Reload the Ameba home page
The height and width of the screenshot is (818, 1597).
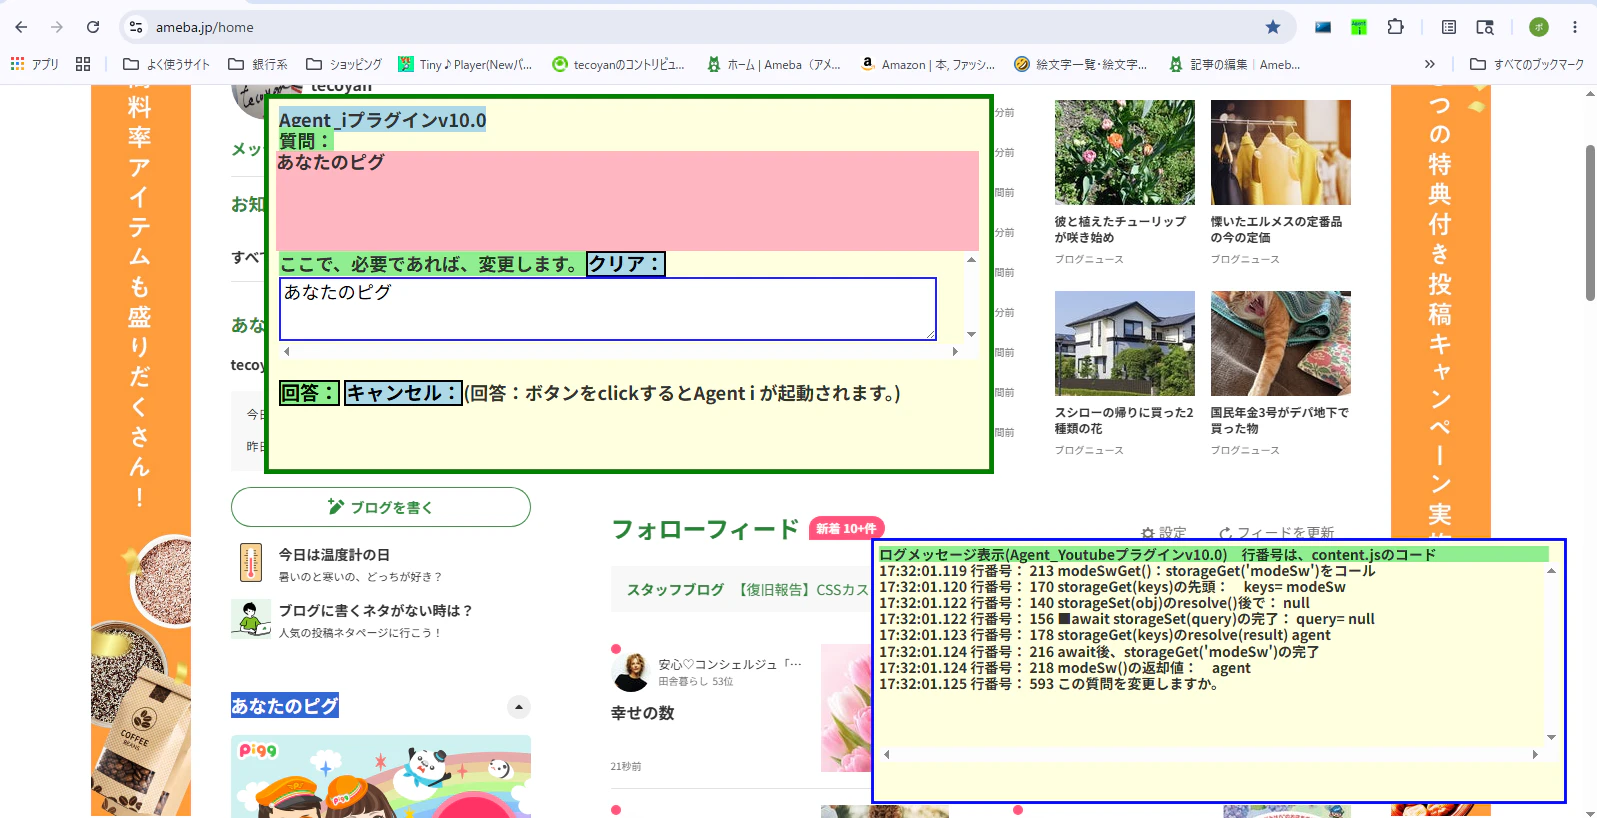(93, 27)
